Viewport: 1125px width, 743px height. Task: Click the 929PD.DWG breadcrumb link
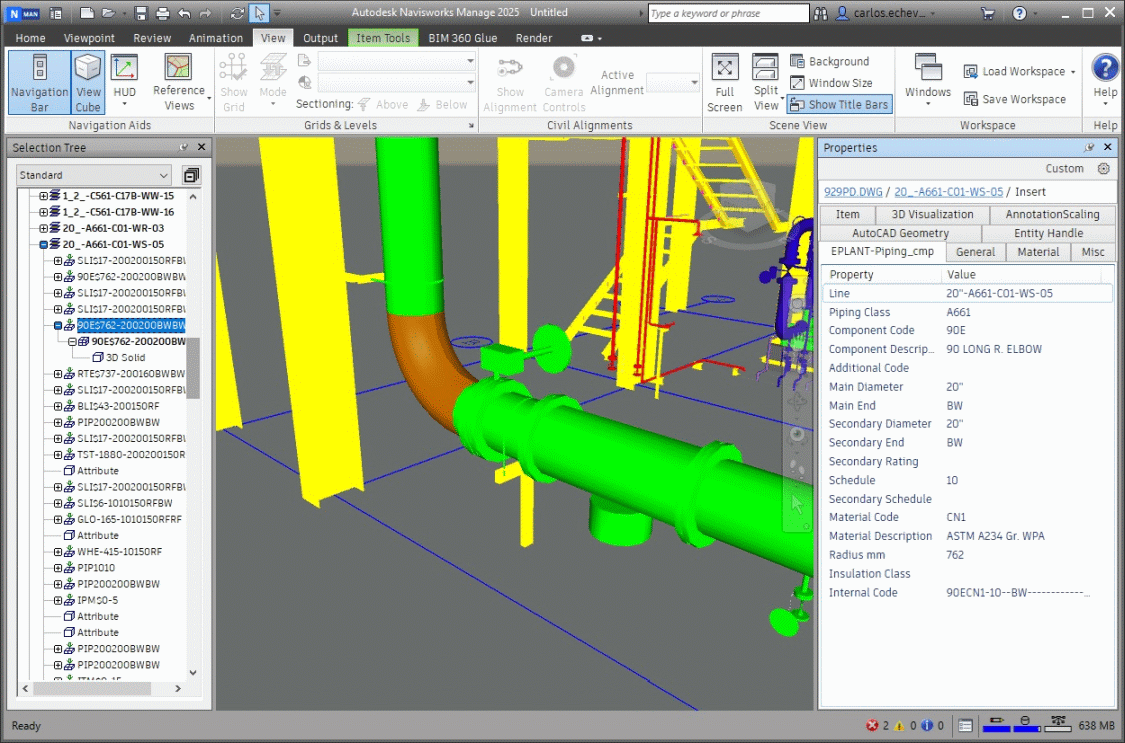[x=853, y=191]
